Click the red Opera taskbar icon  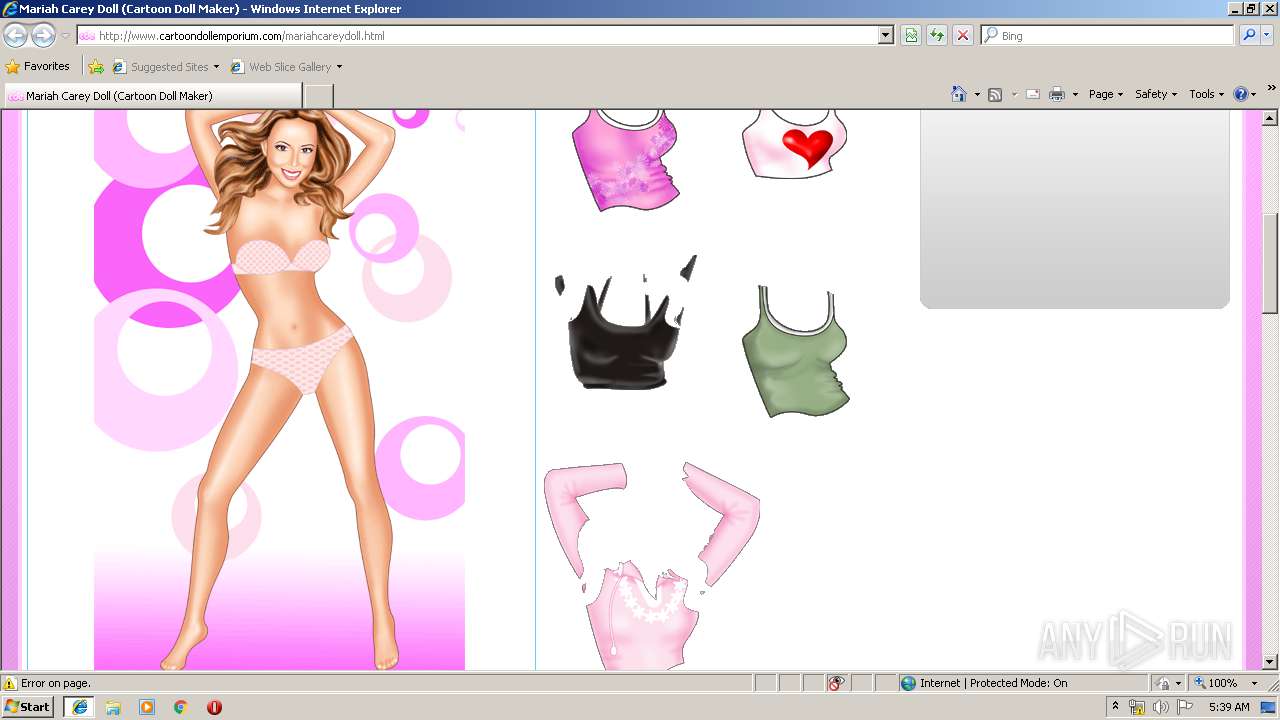click(x=214, y=707)
